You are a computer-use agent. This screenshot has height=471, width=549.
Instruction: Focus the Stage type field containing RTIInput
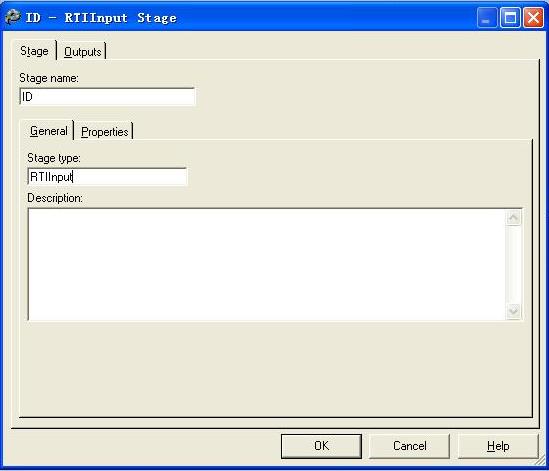pyautogui.click(x=107, y=176)
